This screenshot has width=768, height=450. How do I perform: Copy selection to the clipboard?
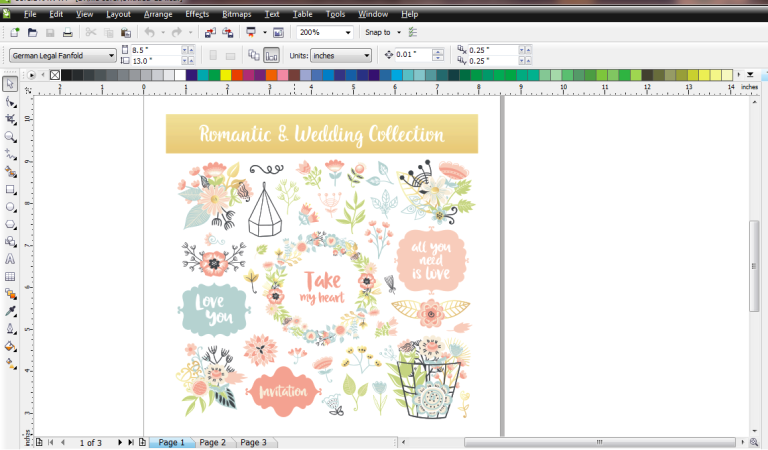(x=108, y=32)
